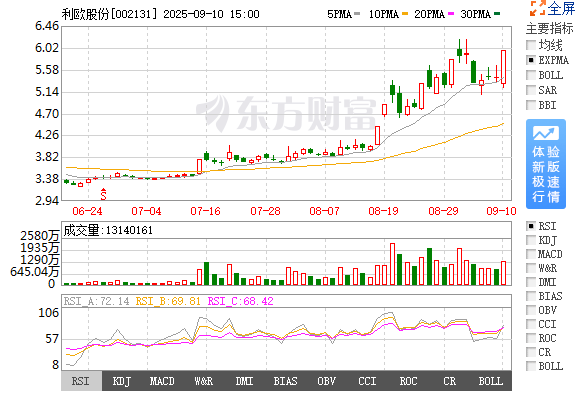Switch to the BOLL bottom tab
583x394 pixels.
pos(491,381)
